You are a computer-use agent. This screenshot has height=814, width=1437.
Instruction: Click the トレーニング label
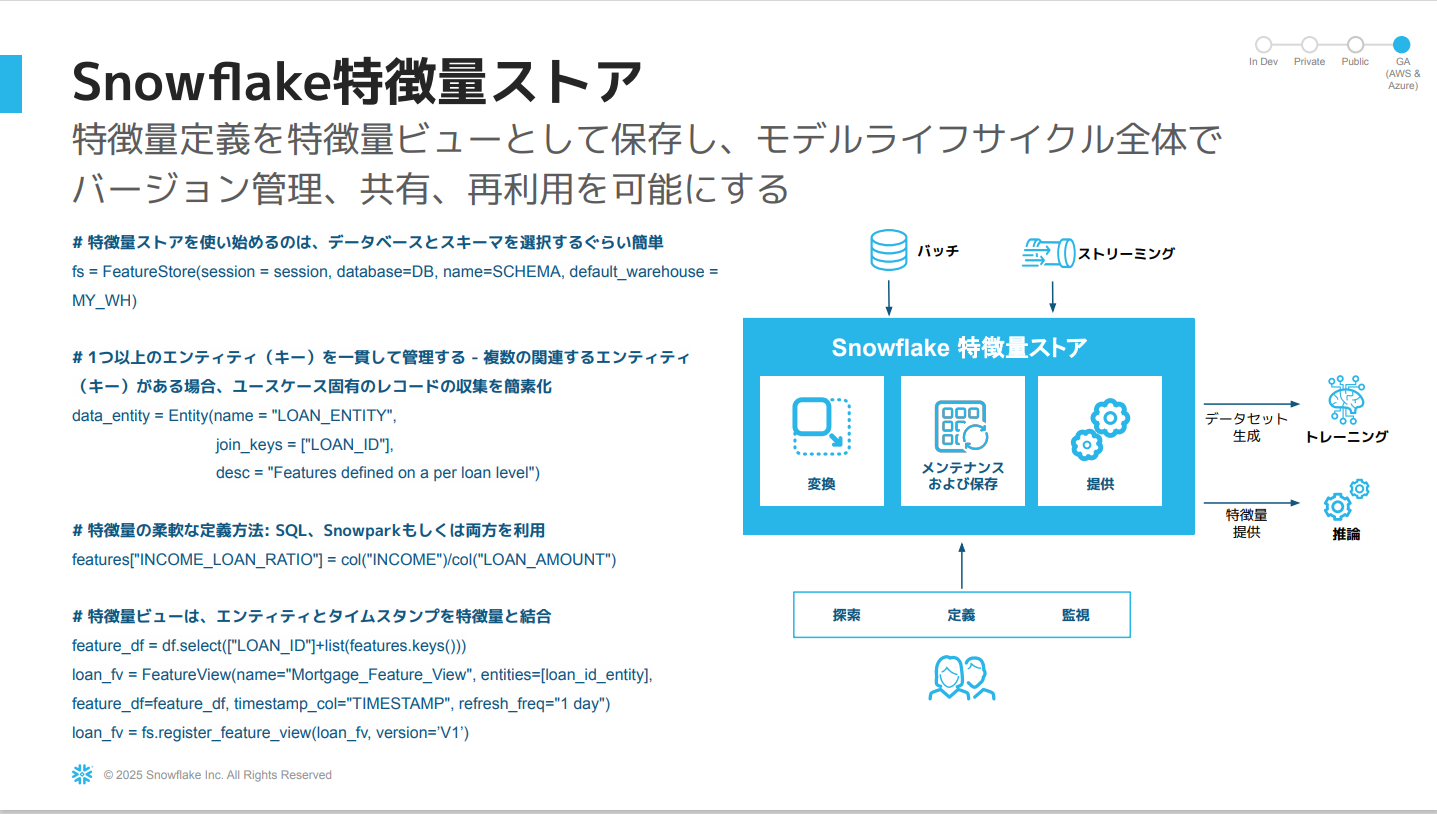1346,436
